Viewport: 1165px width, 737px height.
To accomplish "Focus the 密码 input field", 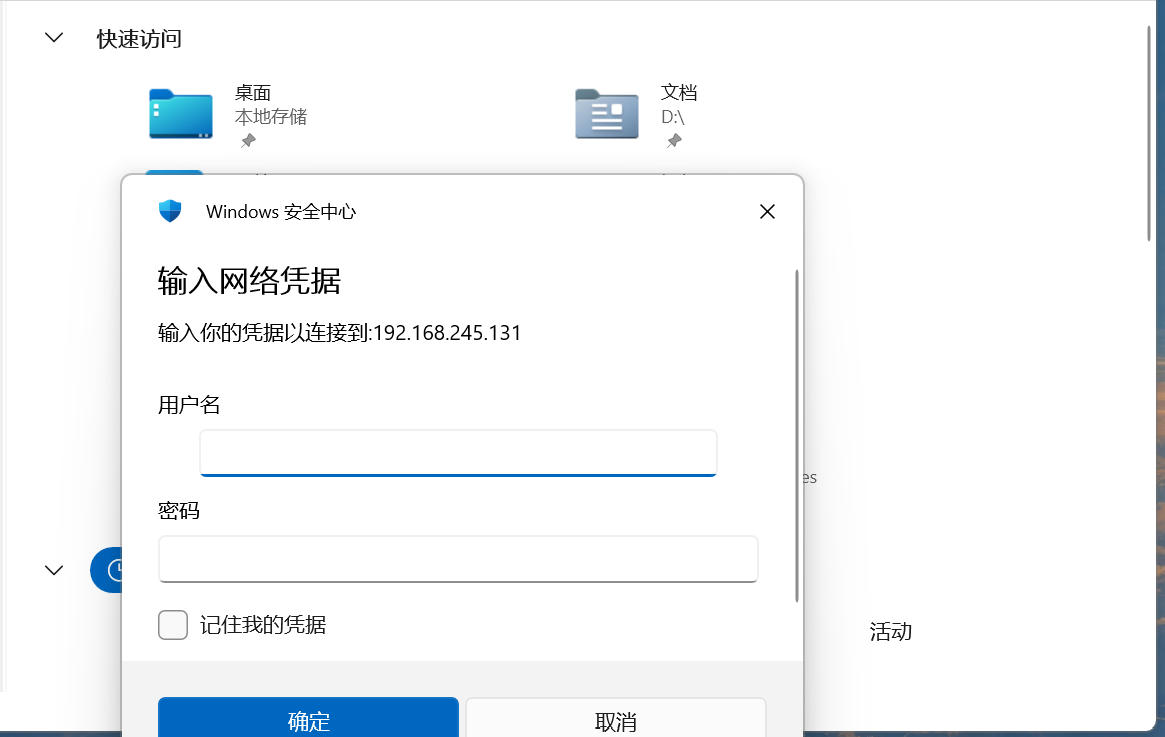I will 458,559.
